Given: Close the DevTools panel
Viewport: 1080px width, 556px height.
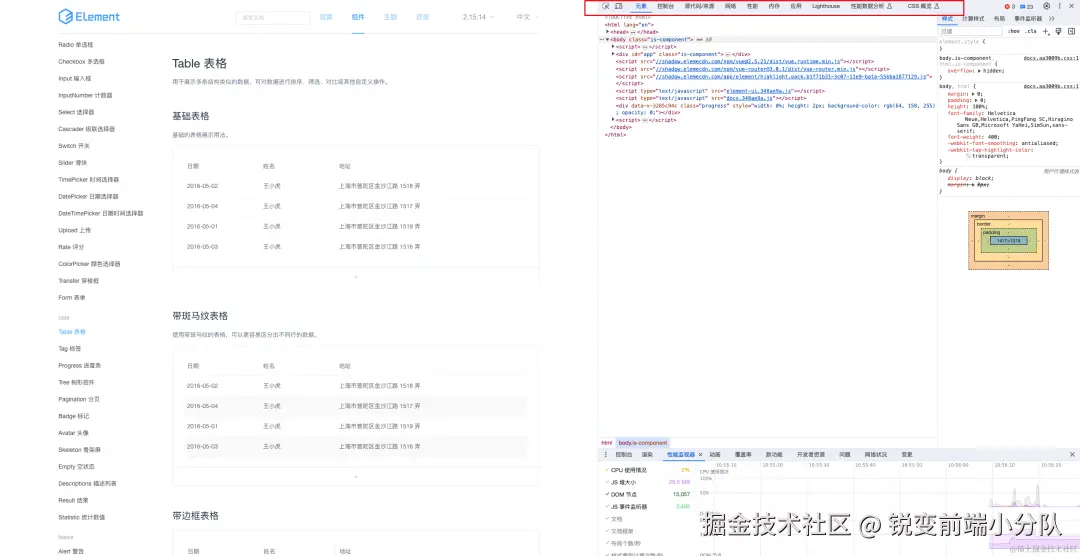Looking at the screenshot, I should [x=1072, y=6].
